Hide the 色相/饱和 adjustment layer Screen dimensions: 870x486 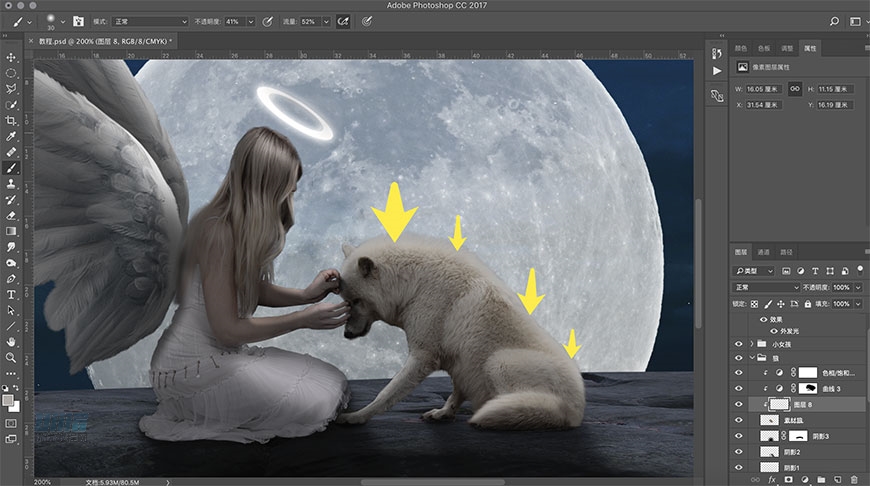click(739, 373)
